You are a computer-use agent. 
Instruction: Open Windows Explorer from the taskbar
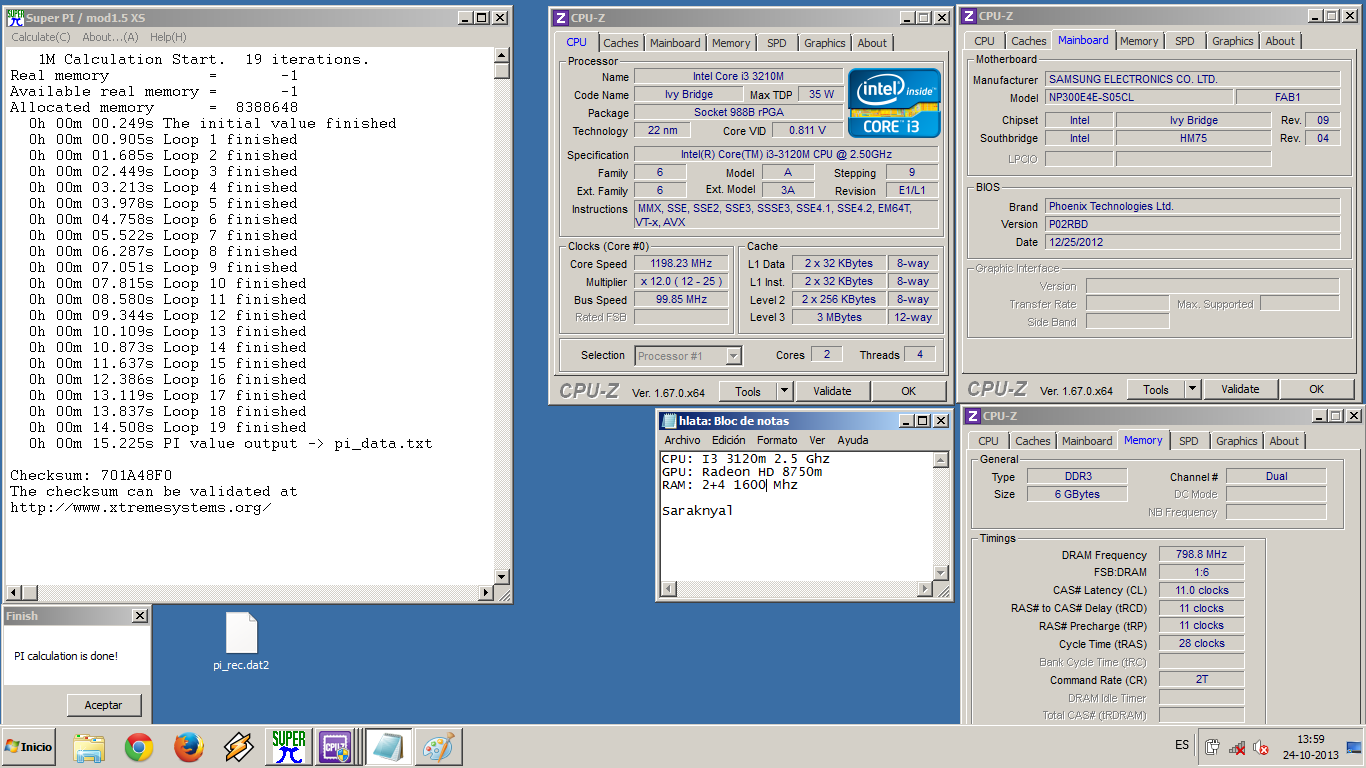[x=89, y=747]
